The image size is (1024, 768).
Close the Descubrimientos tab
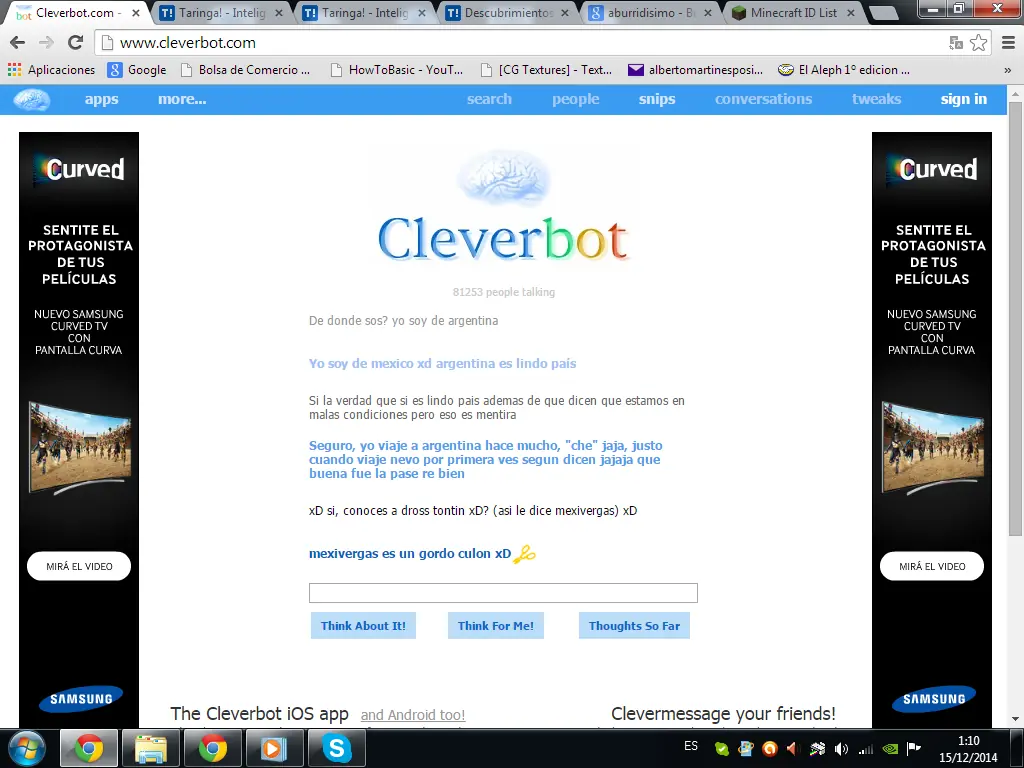[x=564, y=13]
